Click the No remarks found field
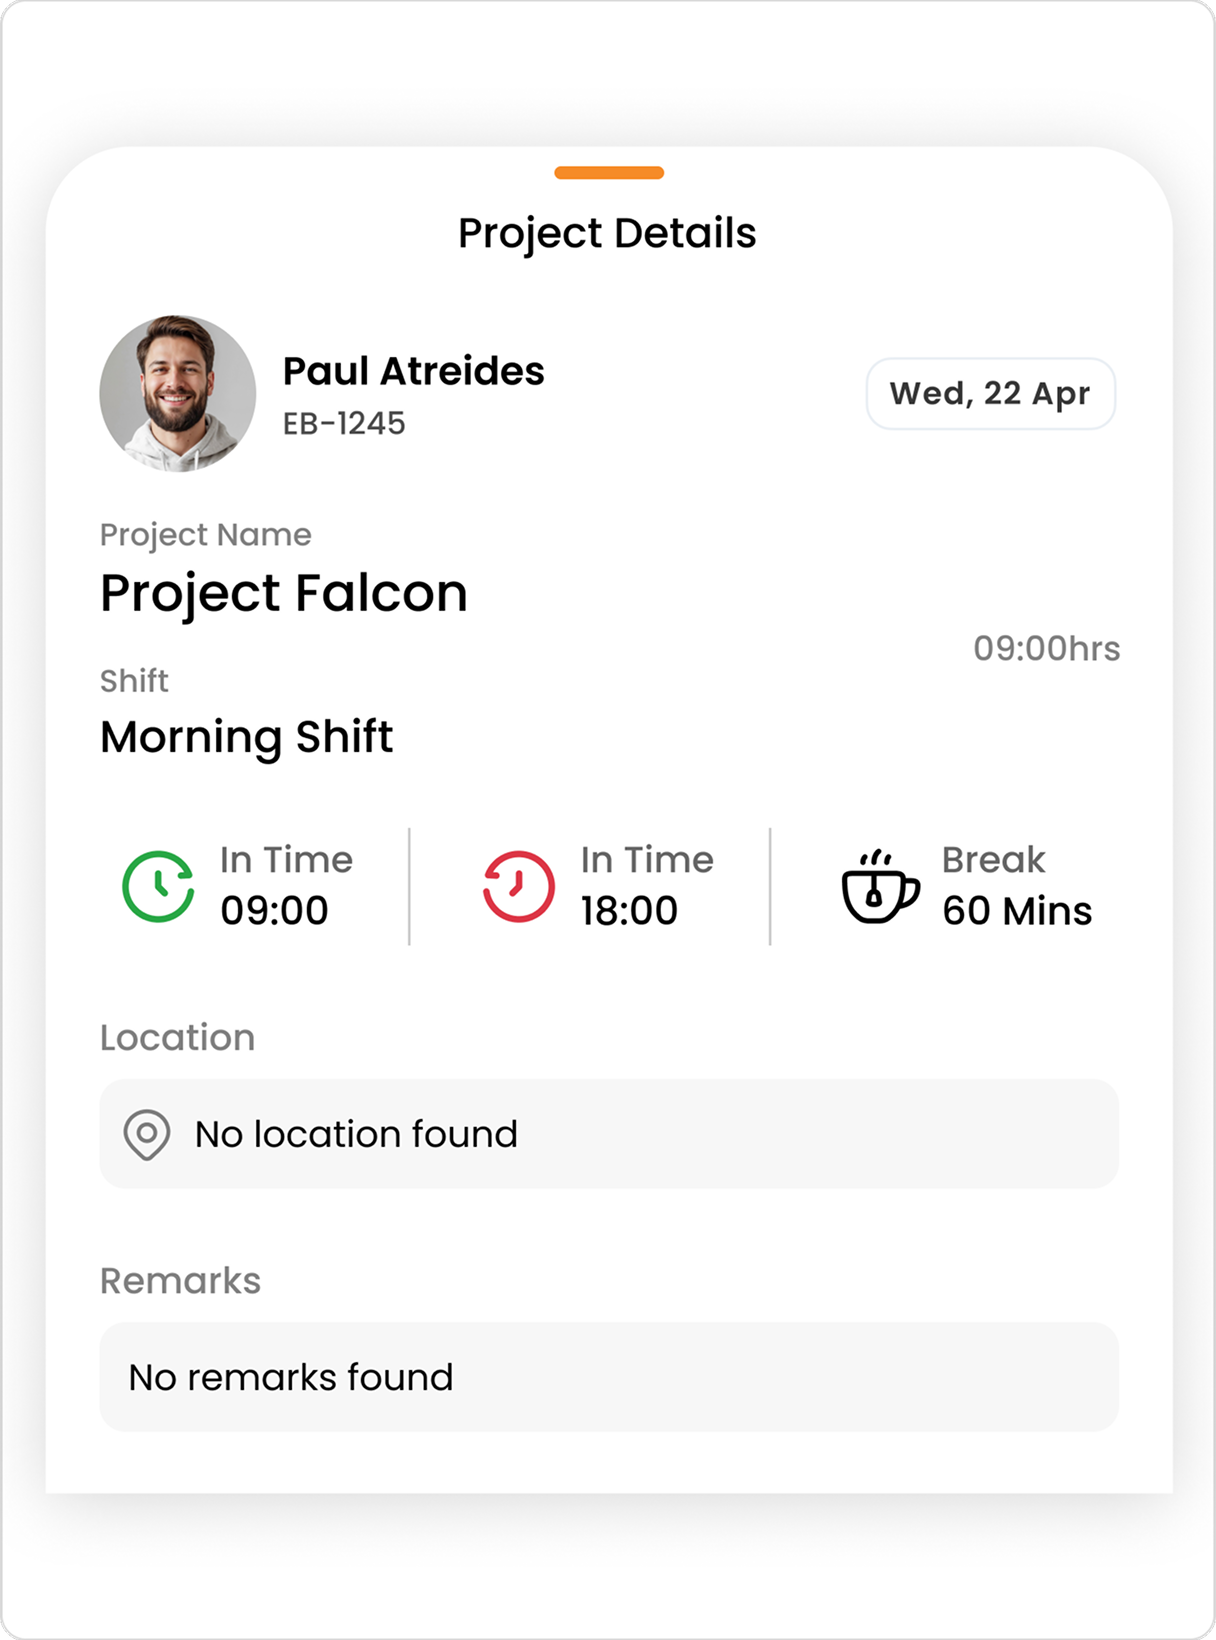This screenshot has width=1216, height=1640. (x=609, y=1377)
